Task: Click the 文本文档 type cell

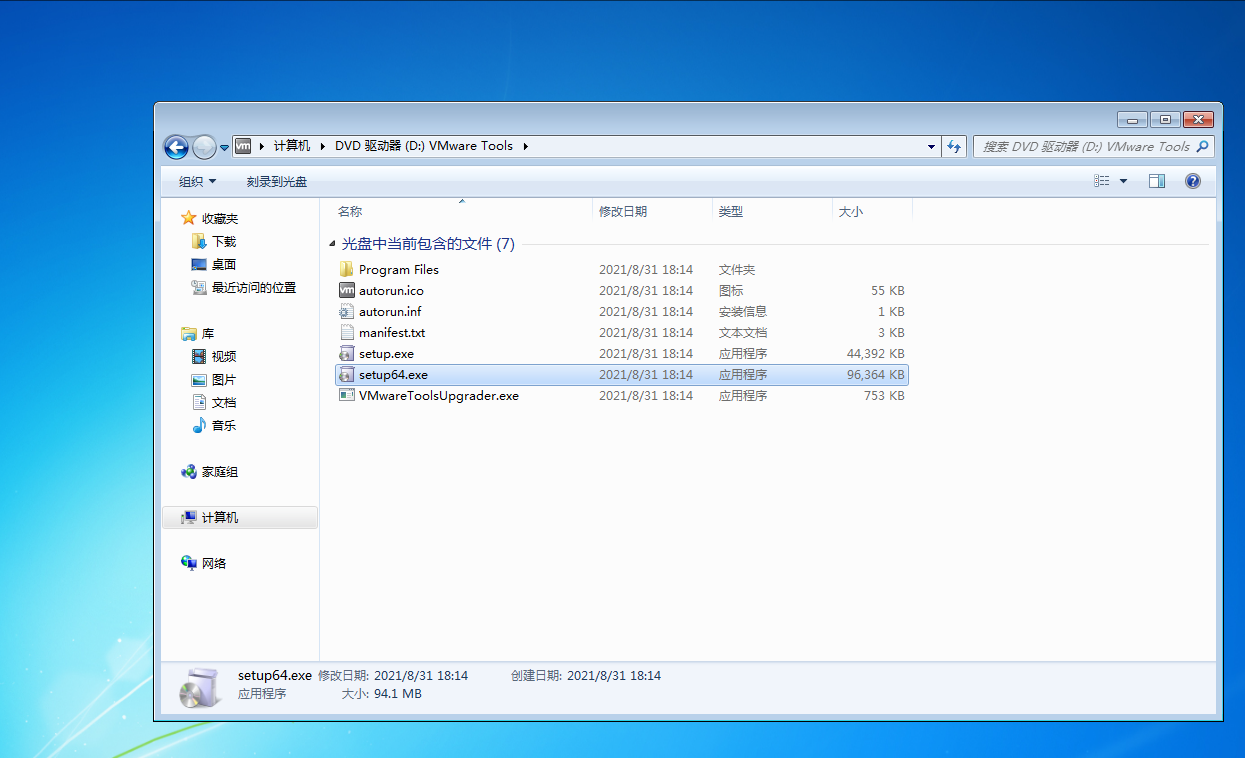Action: [743, 332]
